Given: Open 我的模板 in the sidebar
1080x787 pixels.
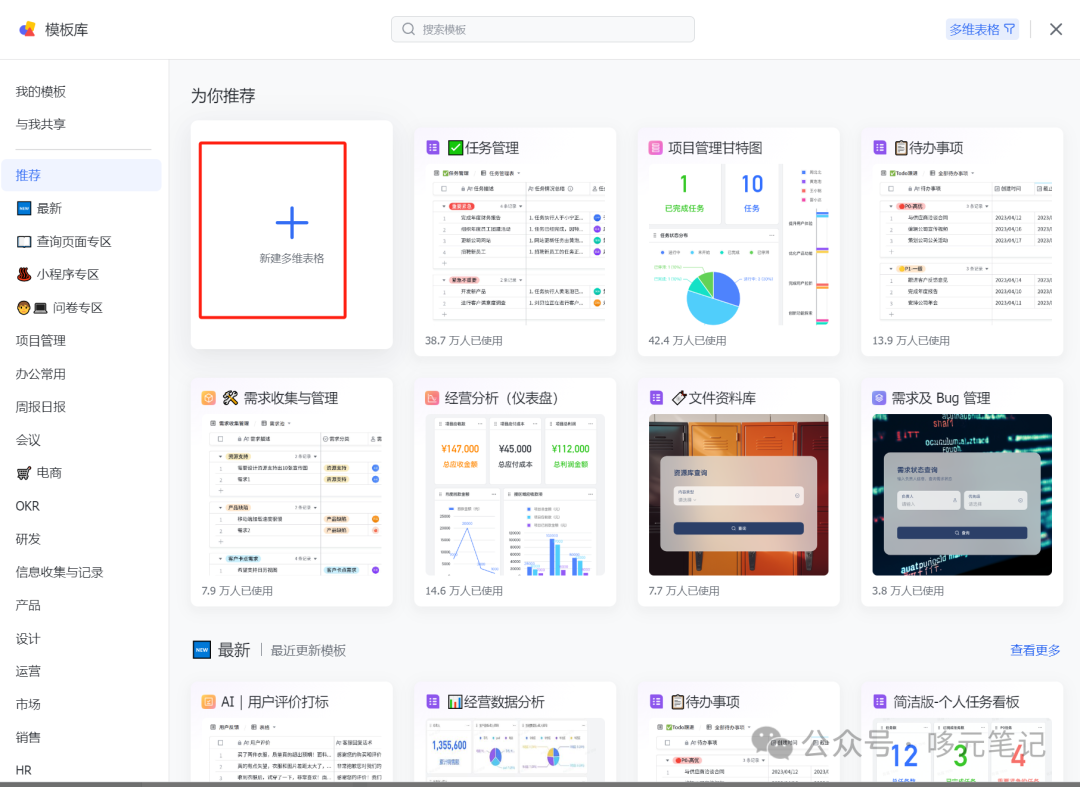Looking at the screenshot, I should tap(41, 92).
